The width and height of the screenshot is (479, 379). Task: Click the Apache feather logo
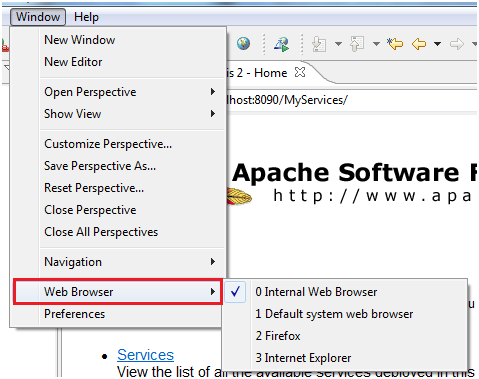click(x=239, y=196)
